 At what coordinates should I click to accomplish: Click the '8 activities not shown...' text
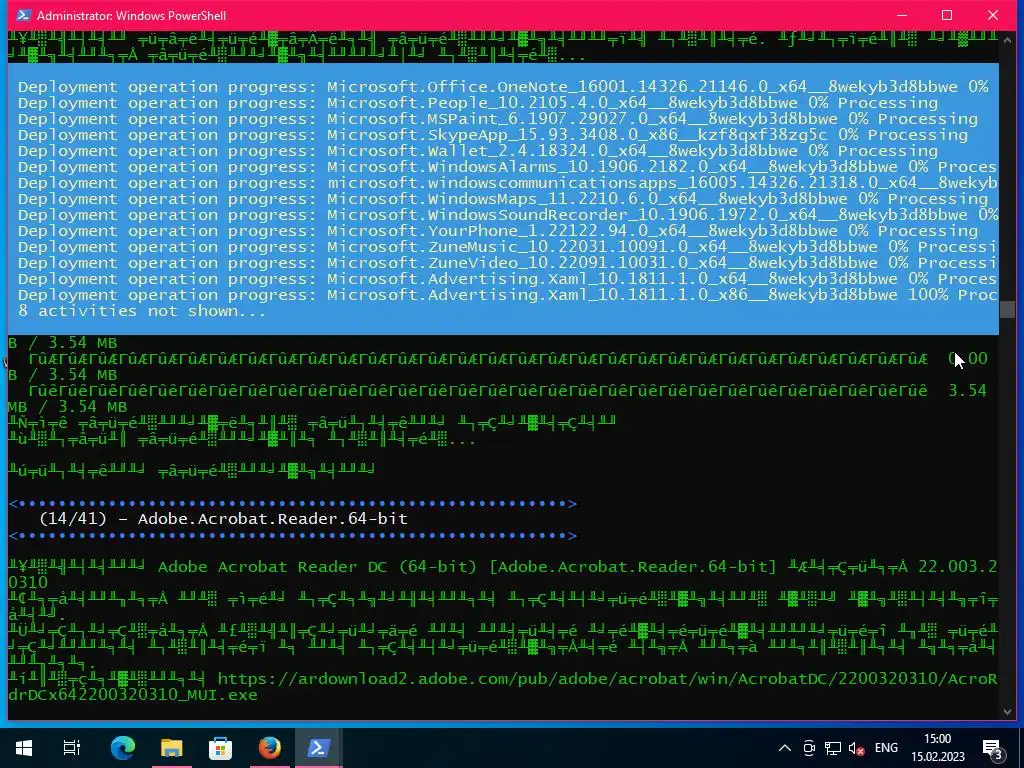[142, 311]
